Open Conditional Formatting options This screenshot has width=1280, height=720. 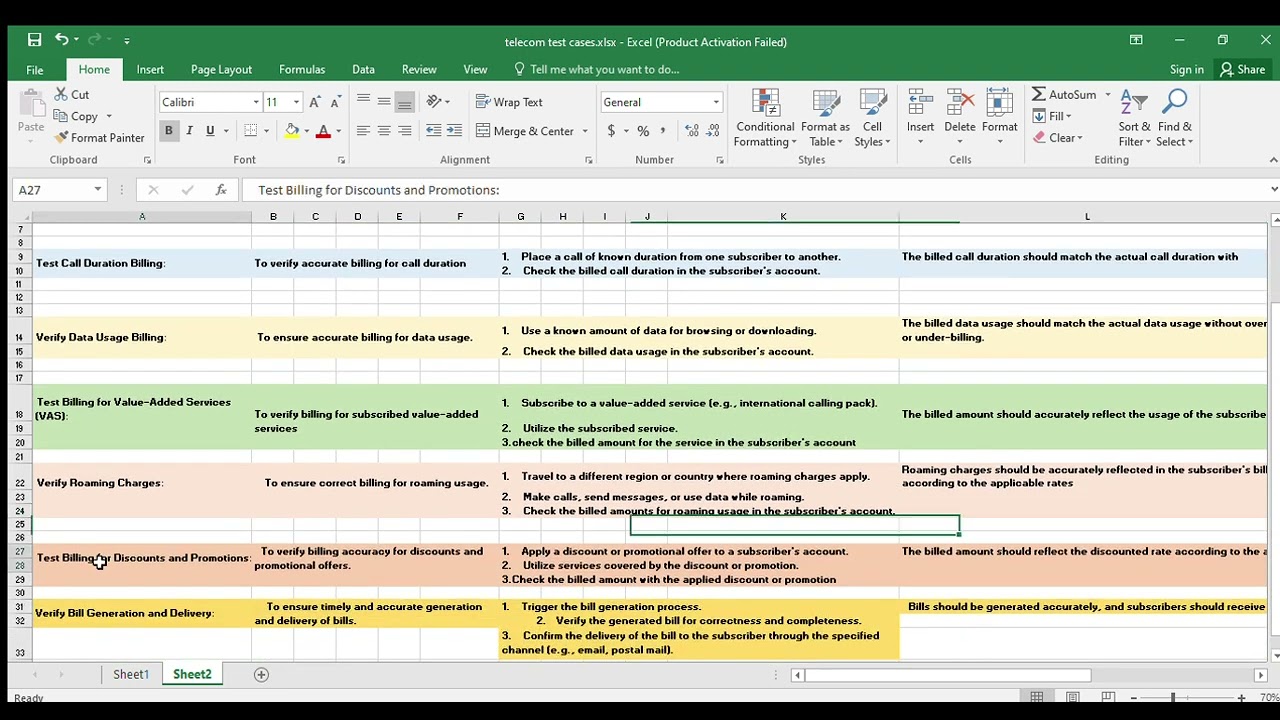765,118
